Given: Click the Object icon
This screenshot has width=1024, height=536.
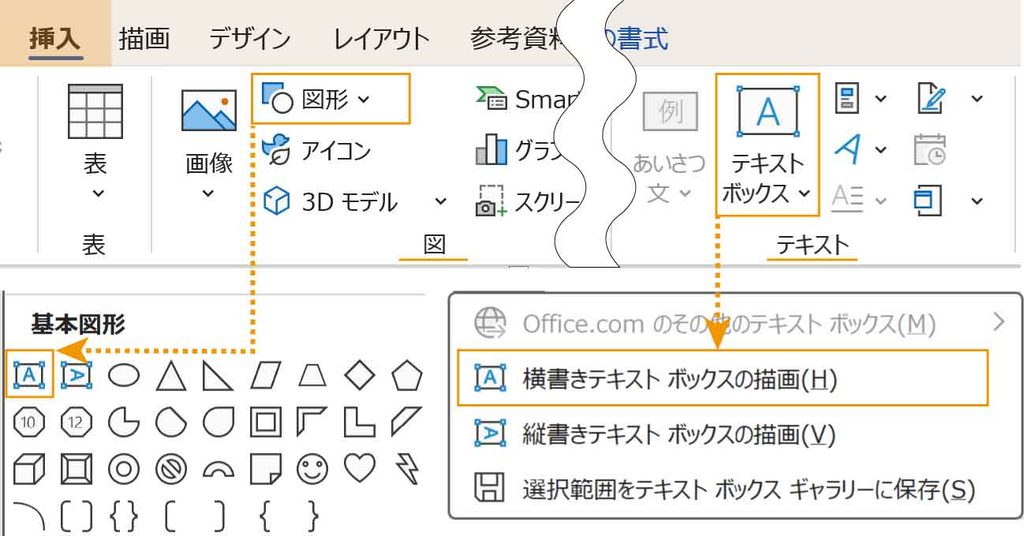Looking at the screenshot, I should coord(928,200).
